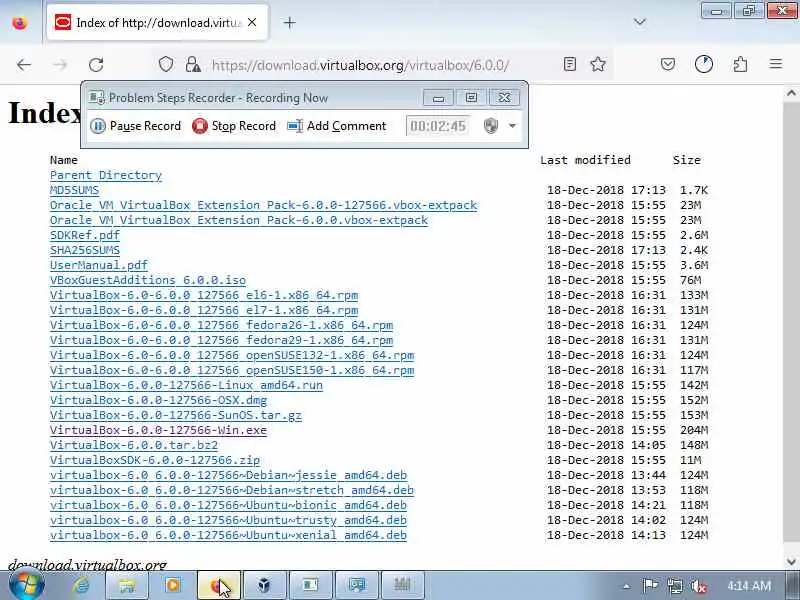Open Windows Media Player taskbar icon
The height and width of the screenshot is (600, 800).
click(x=172, y=585)
